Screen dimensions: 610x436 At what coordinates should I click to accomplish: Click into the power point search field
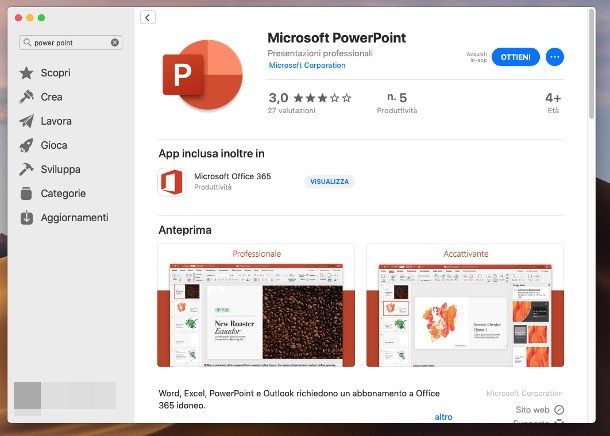71,42
